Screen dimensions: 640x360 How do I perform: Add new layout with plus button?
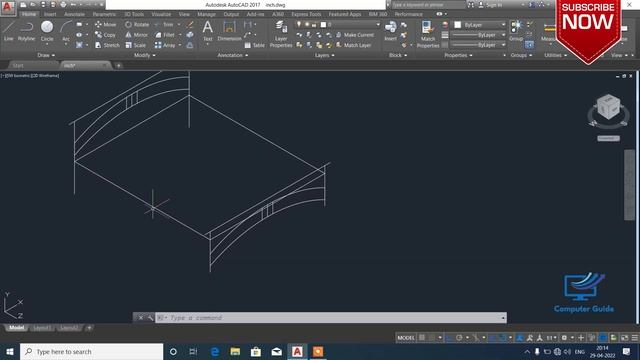(x=89, y=328)
